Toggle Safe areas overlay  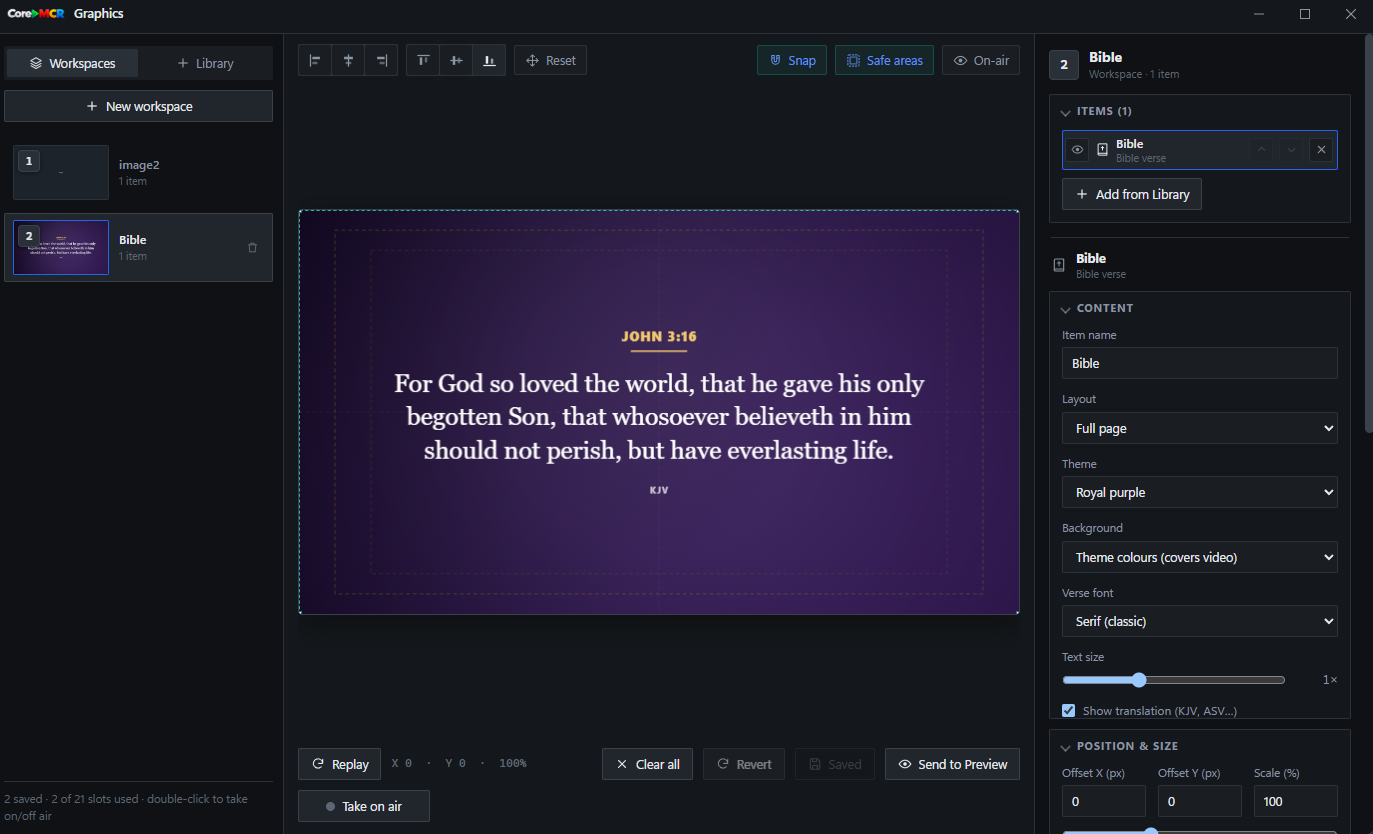(884, 61)
